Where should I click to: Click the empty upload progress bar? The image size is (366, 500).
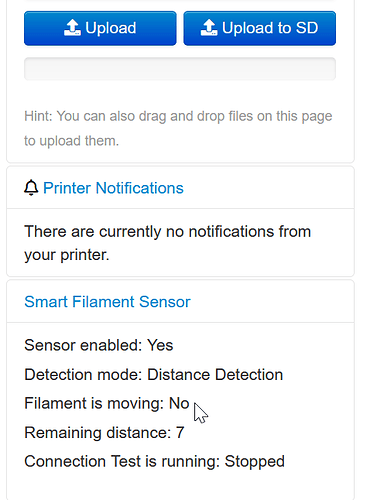pyautogui.click(x=180, y=69)
